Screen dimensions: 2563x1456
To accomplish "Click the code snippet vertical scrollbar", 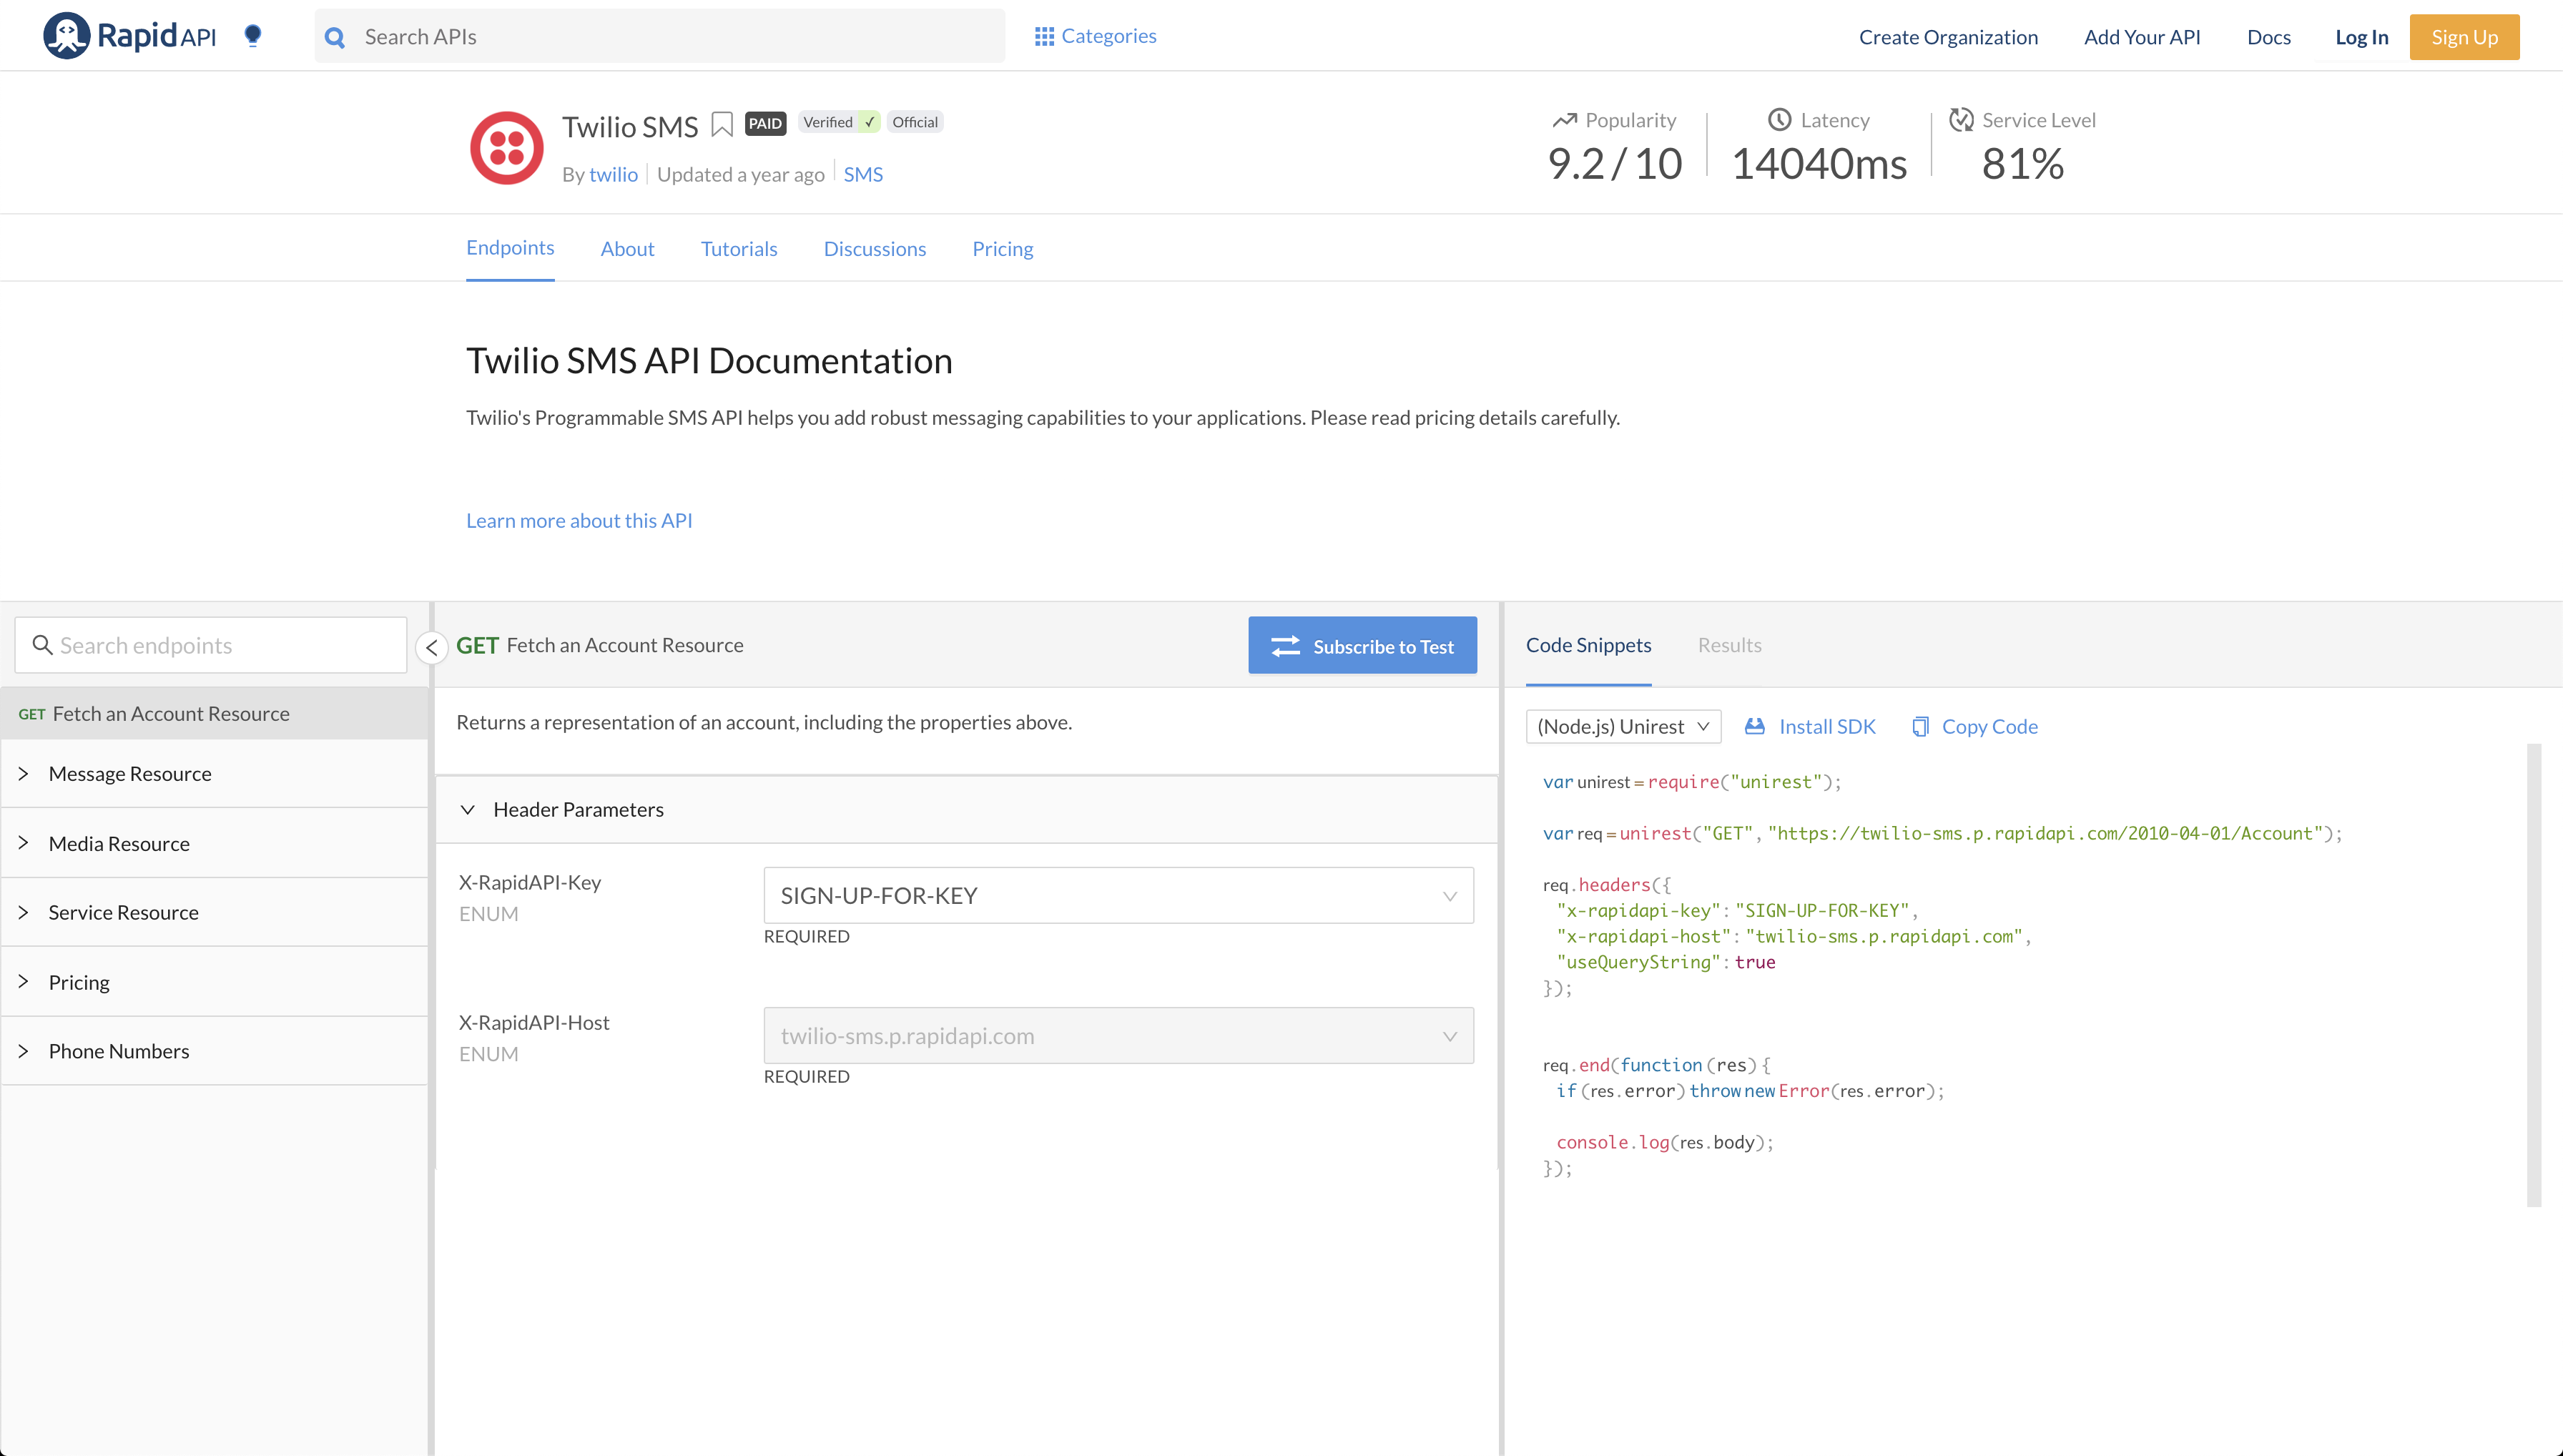I will [x=2533, y=975].
